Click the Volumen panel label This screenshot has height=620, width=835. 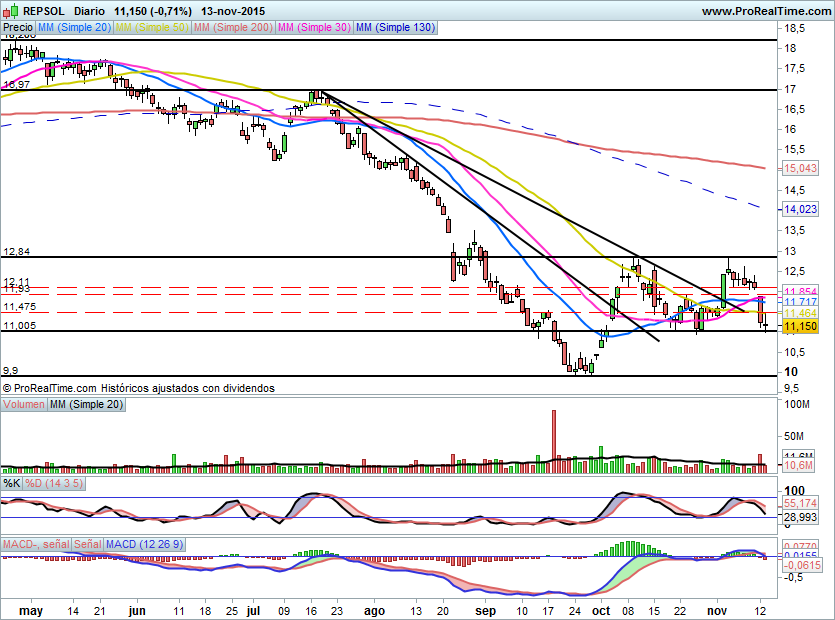[24, 404]
